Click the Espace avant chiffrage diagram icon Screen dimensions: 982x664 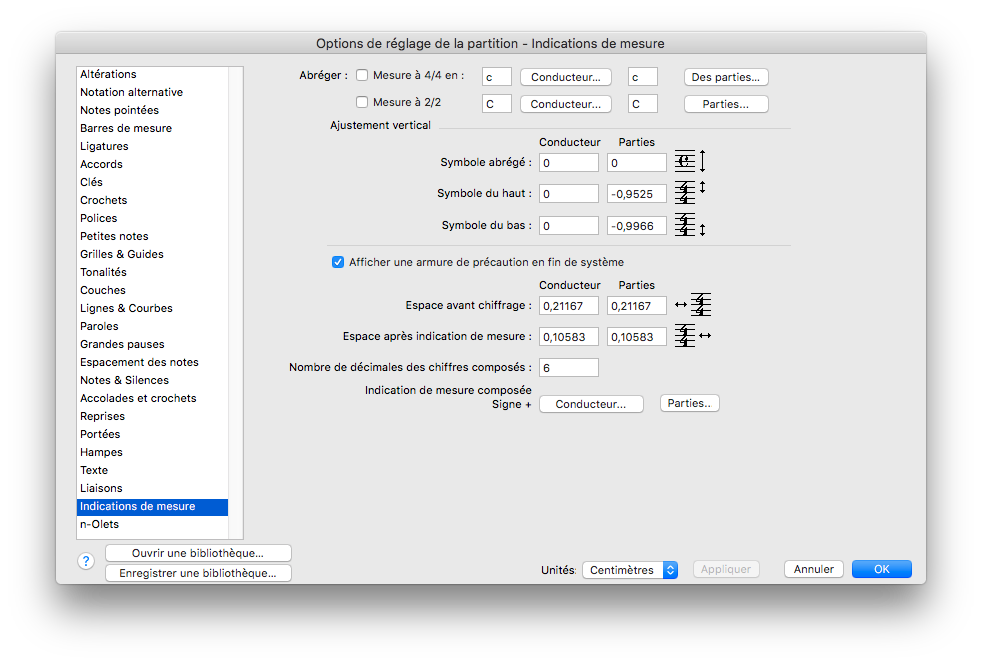(x=693, y=305)
